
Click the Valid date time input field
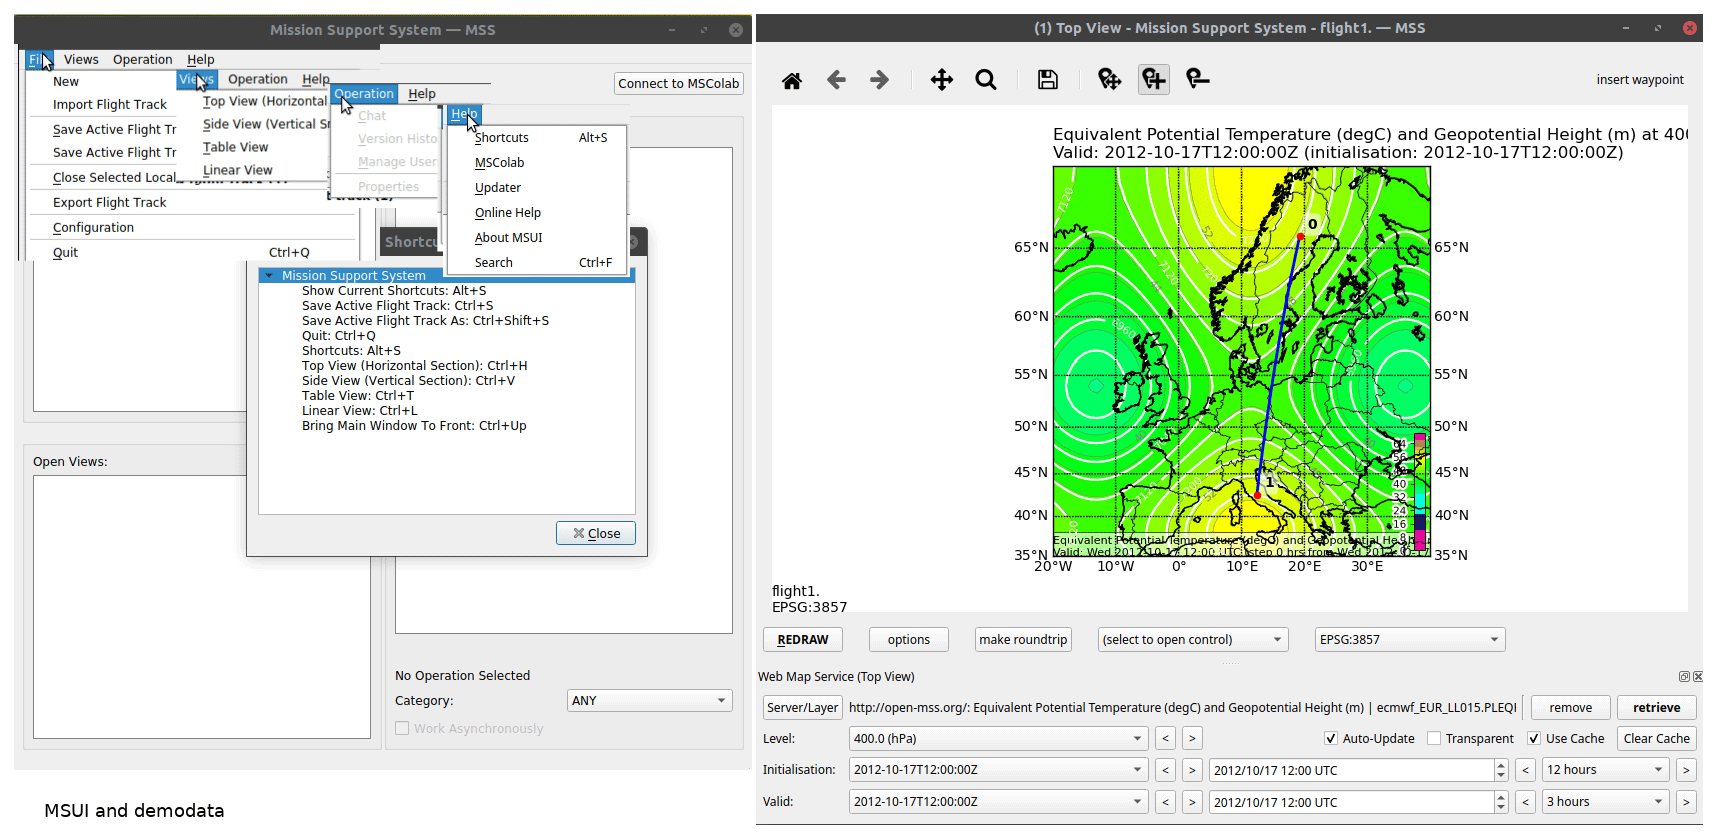[x=1350, y=802]
